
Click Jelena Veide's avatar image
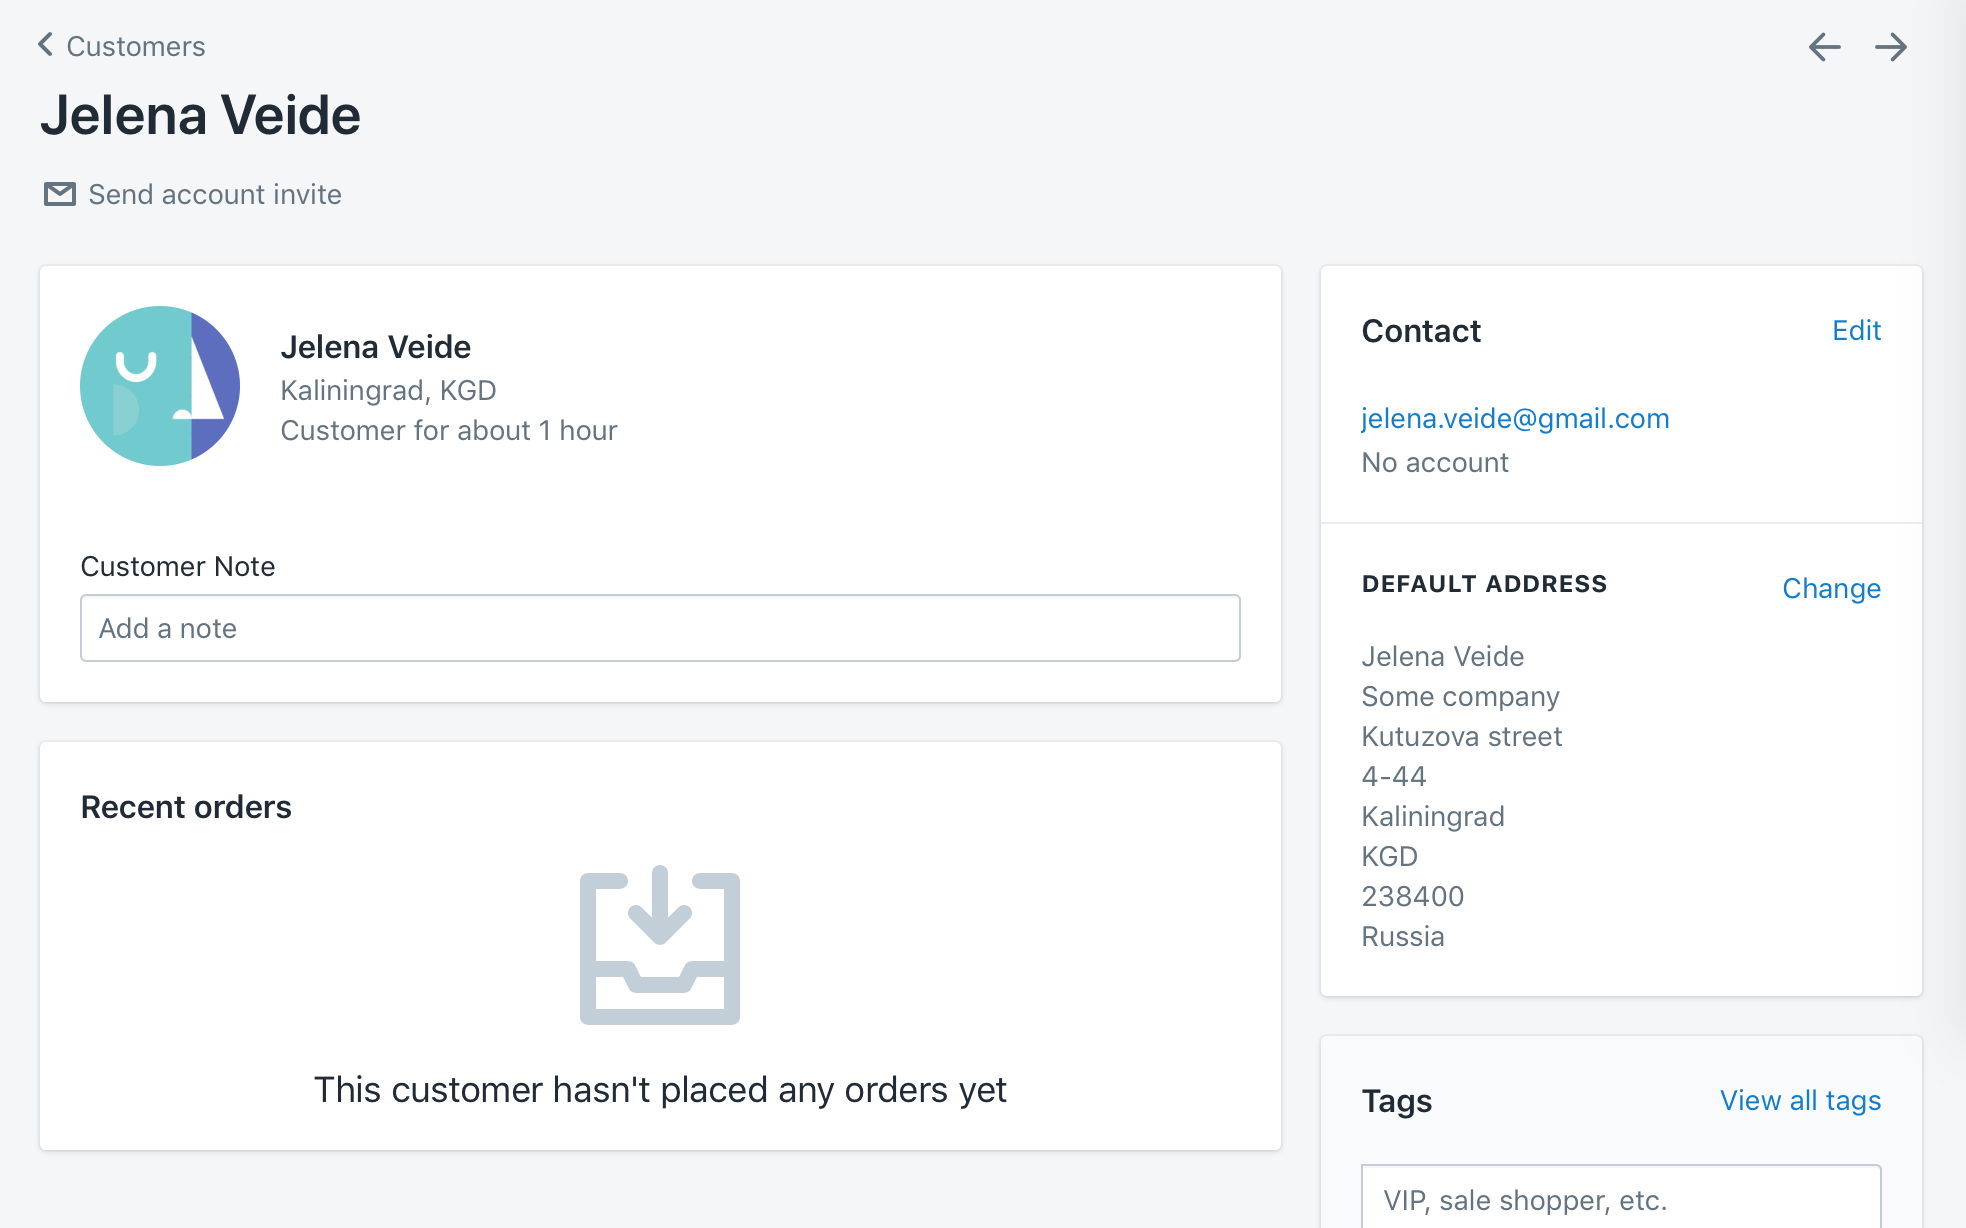(160, 386)
